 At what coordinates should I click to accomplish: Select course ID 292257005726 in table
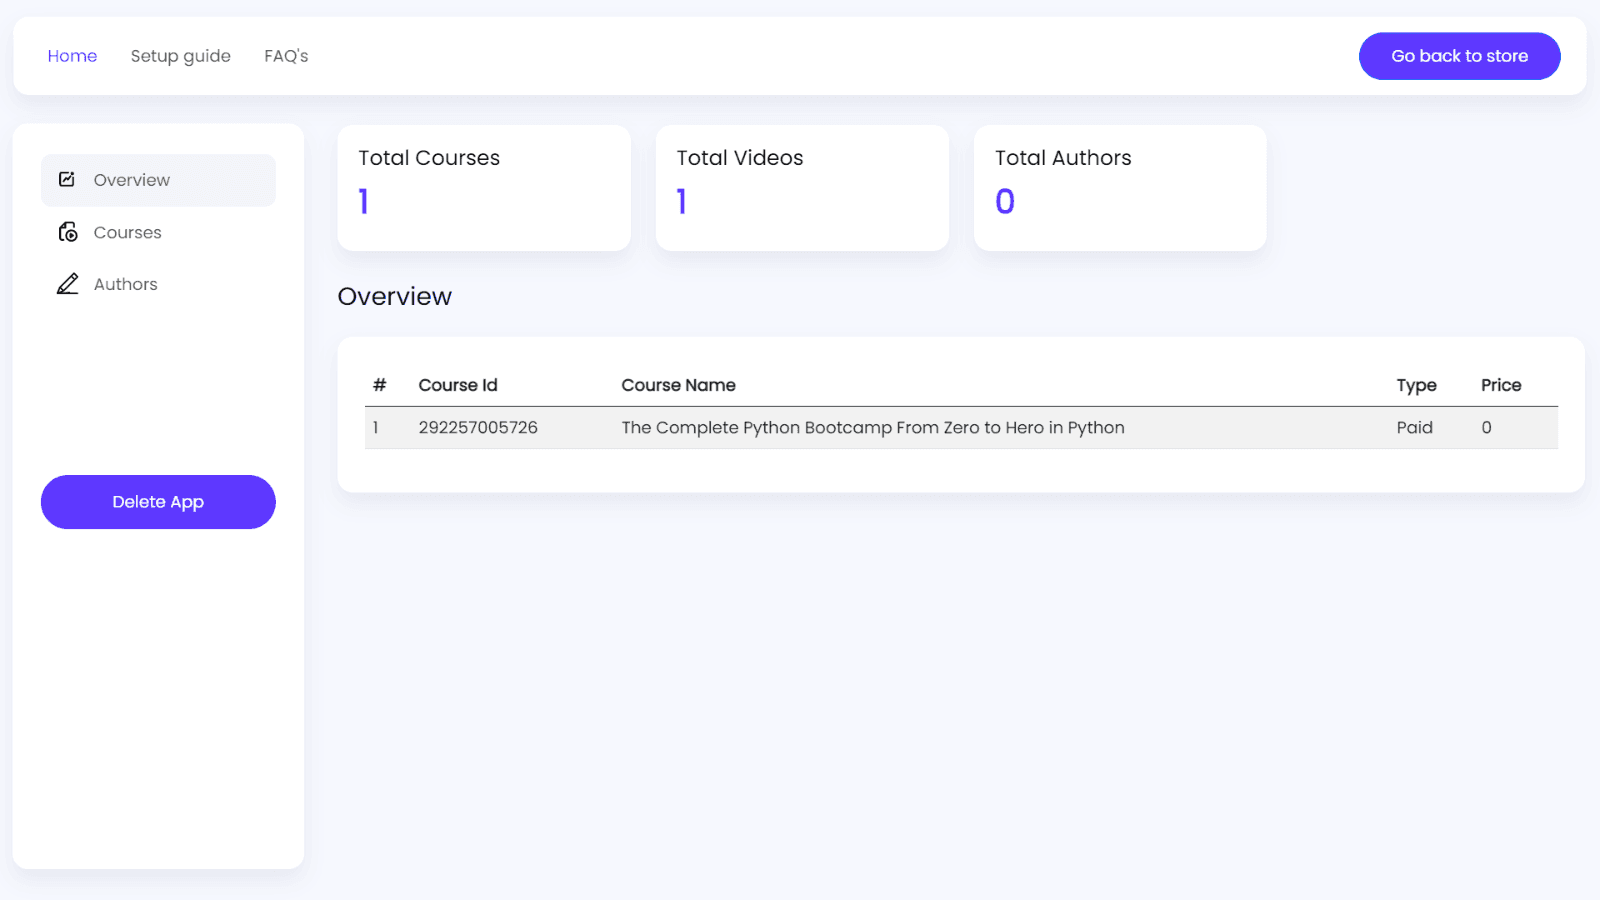(x=478, y=428)
